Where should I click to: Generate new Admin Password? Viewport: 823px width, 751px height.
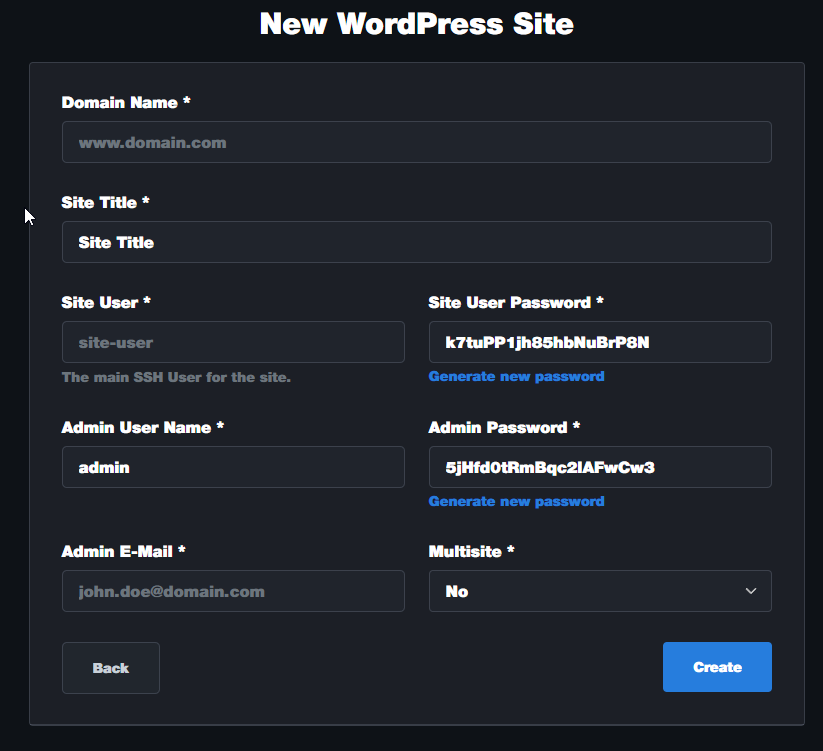pos(516,501)
